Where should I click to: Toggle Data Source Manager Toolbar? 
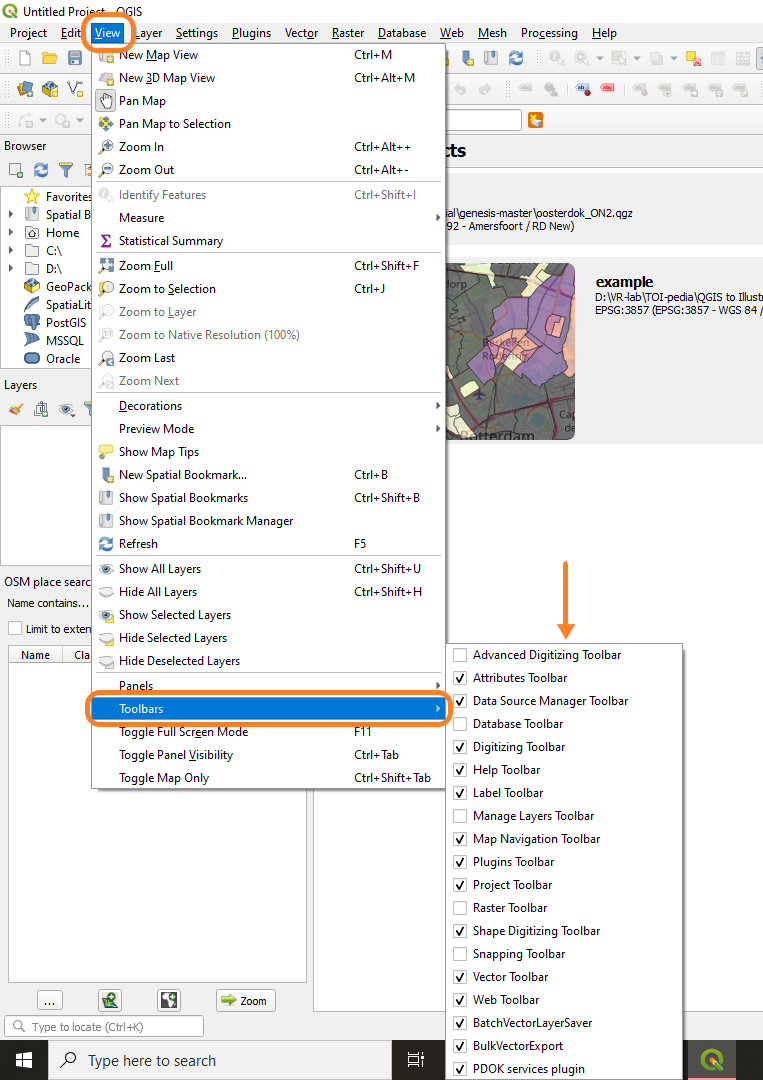[x=460, y=701]
